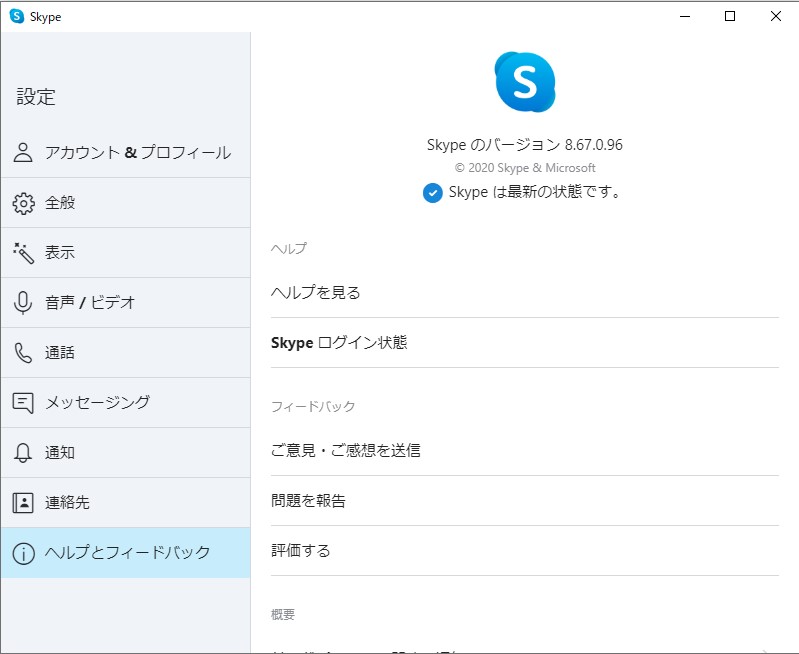Open the 通話 settings section

[x=126, y=353]
